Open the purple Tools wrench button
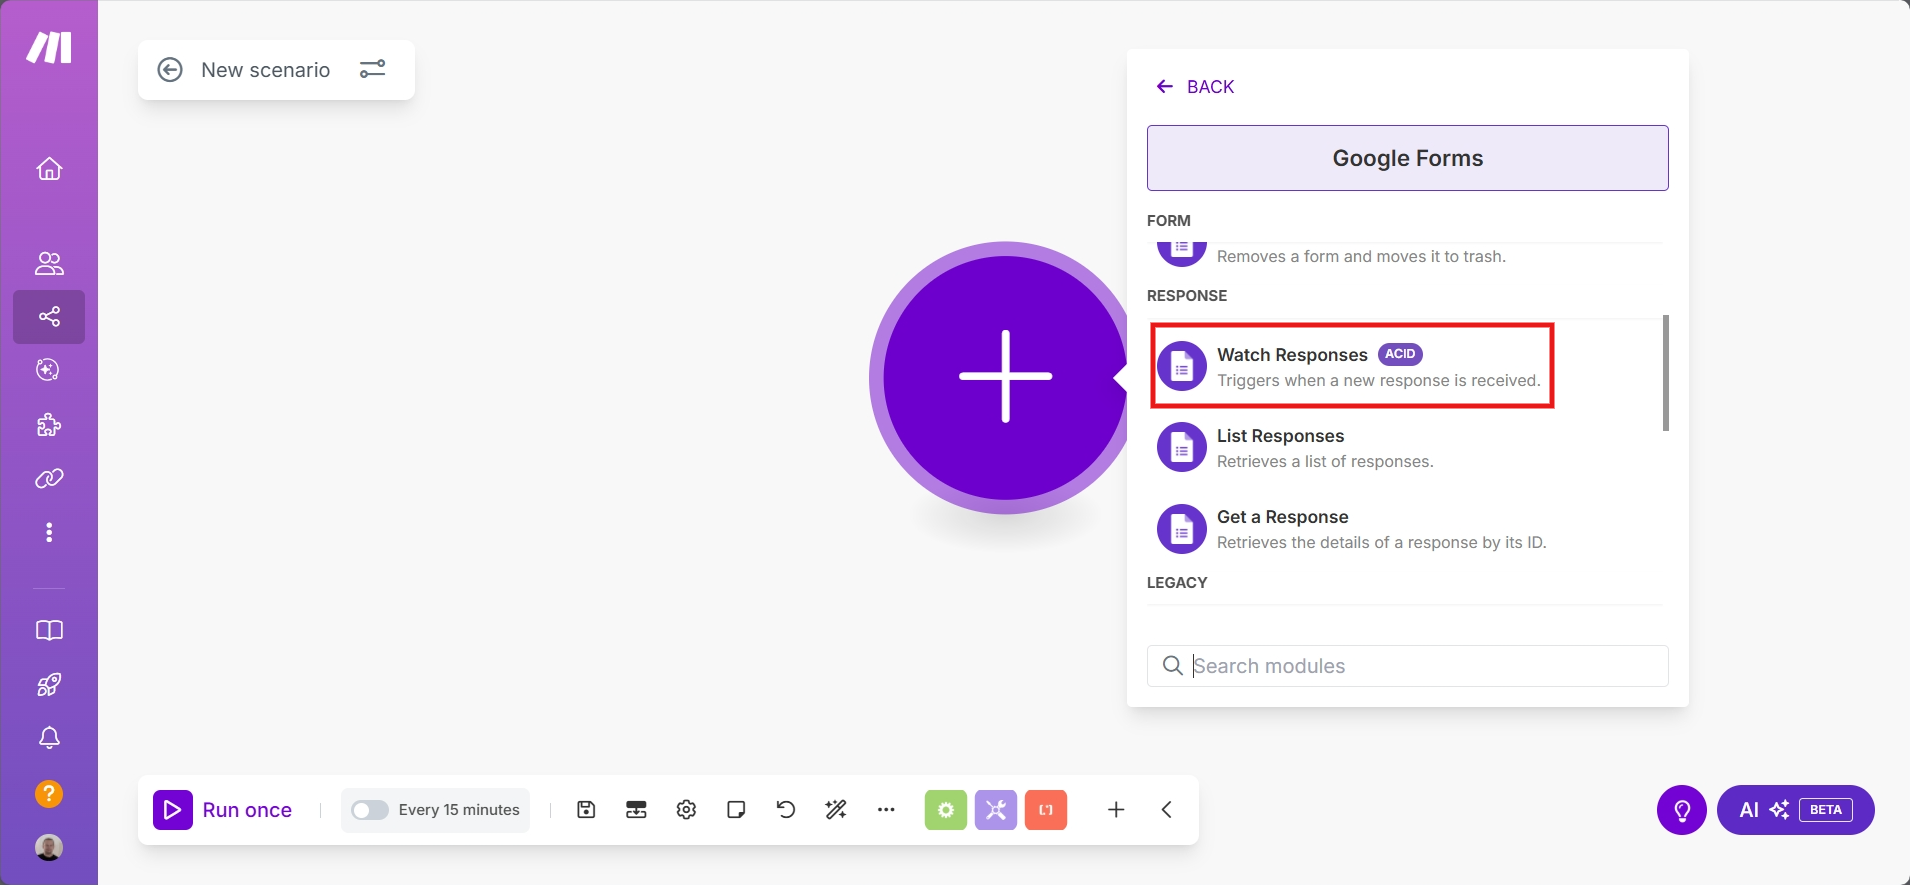Viewport: 1910px width, 885px height. pos(996,810)
